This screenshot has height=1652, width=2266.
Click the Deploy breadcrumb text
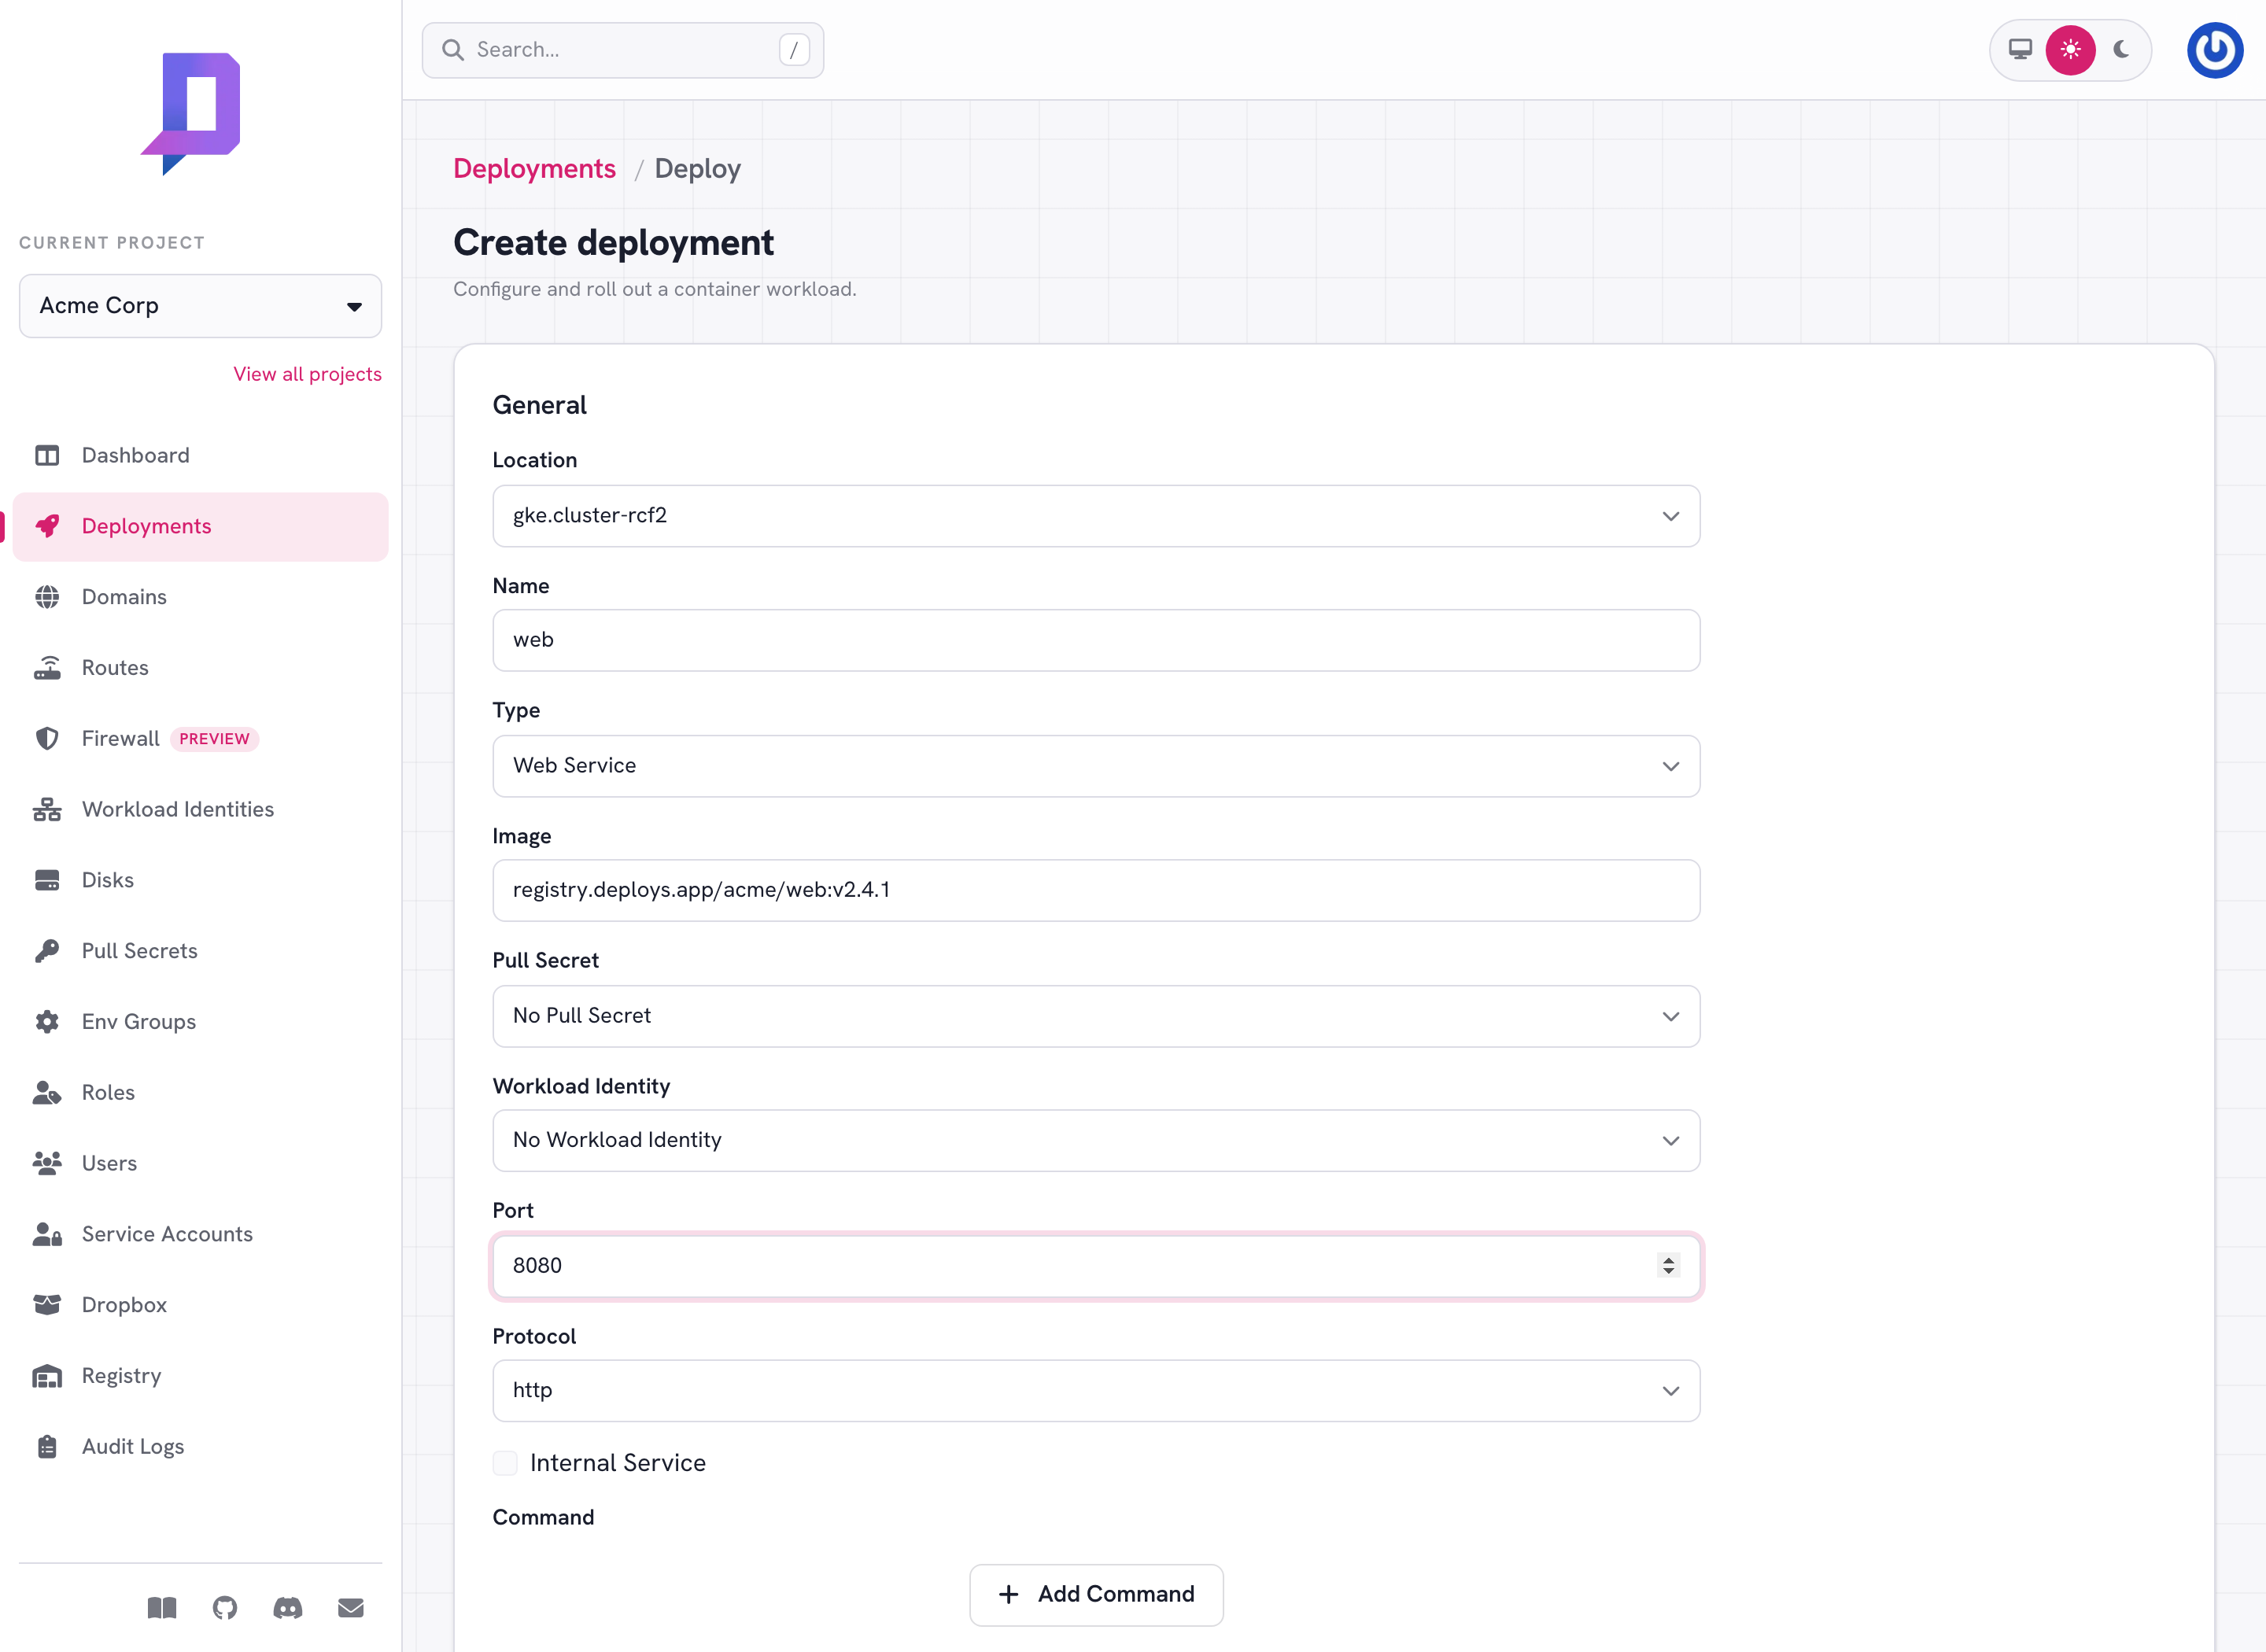[x=698, y=169]
